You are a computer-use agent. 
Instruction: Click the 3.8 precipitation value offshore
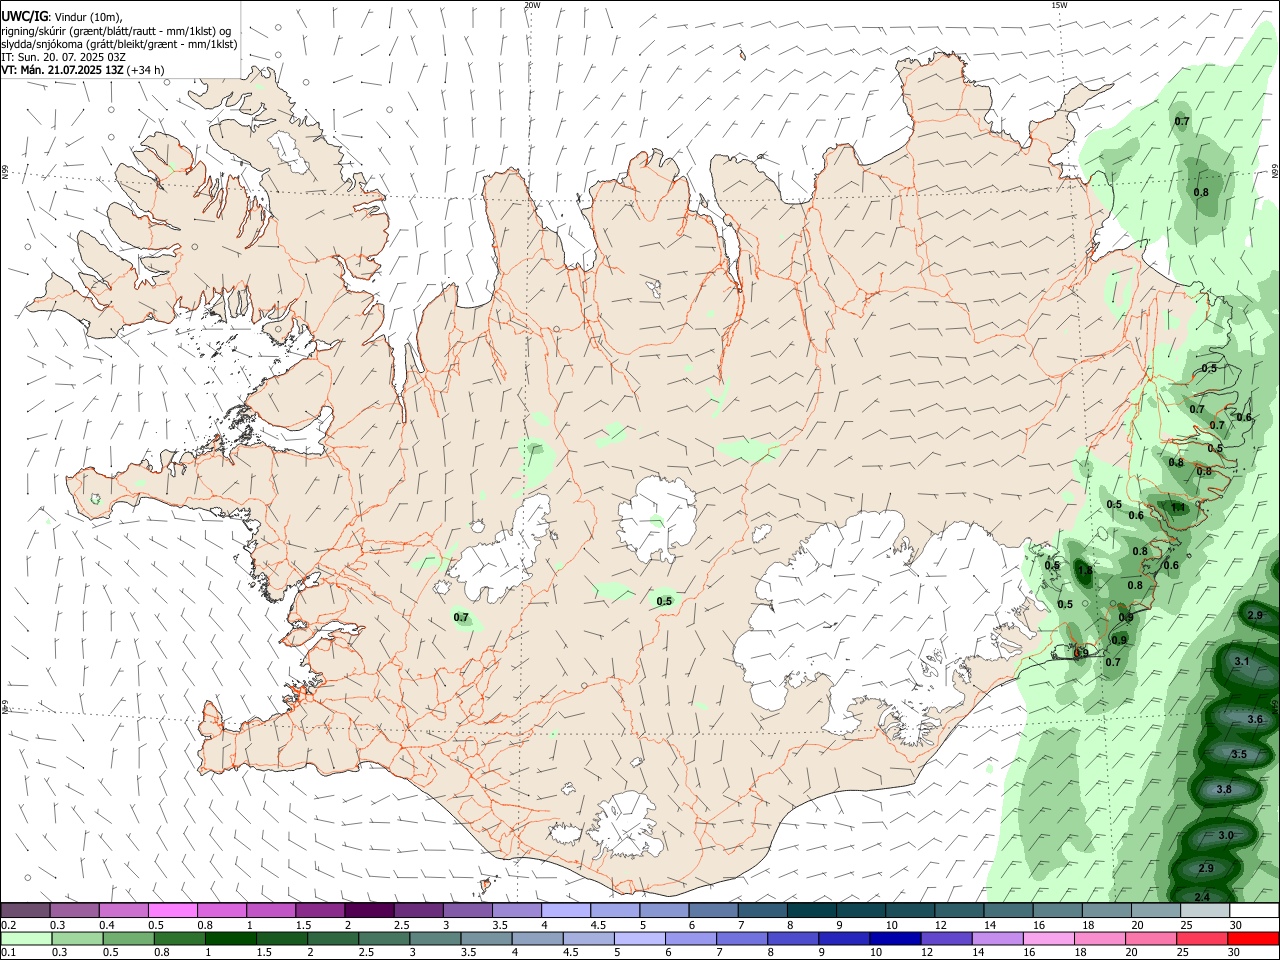point(1224,789)
